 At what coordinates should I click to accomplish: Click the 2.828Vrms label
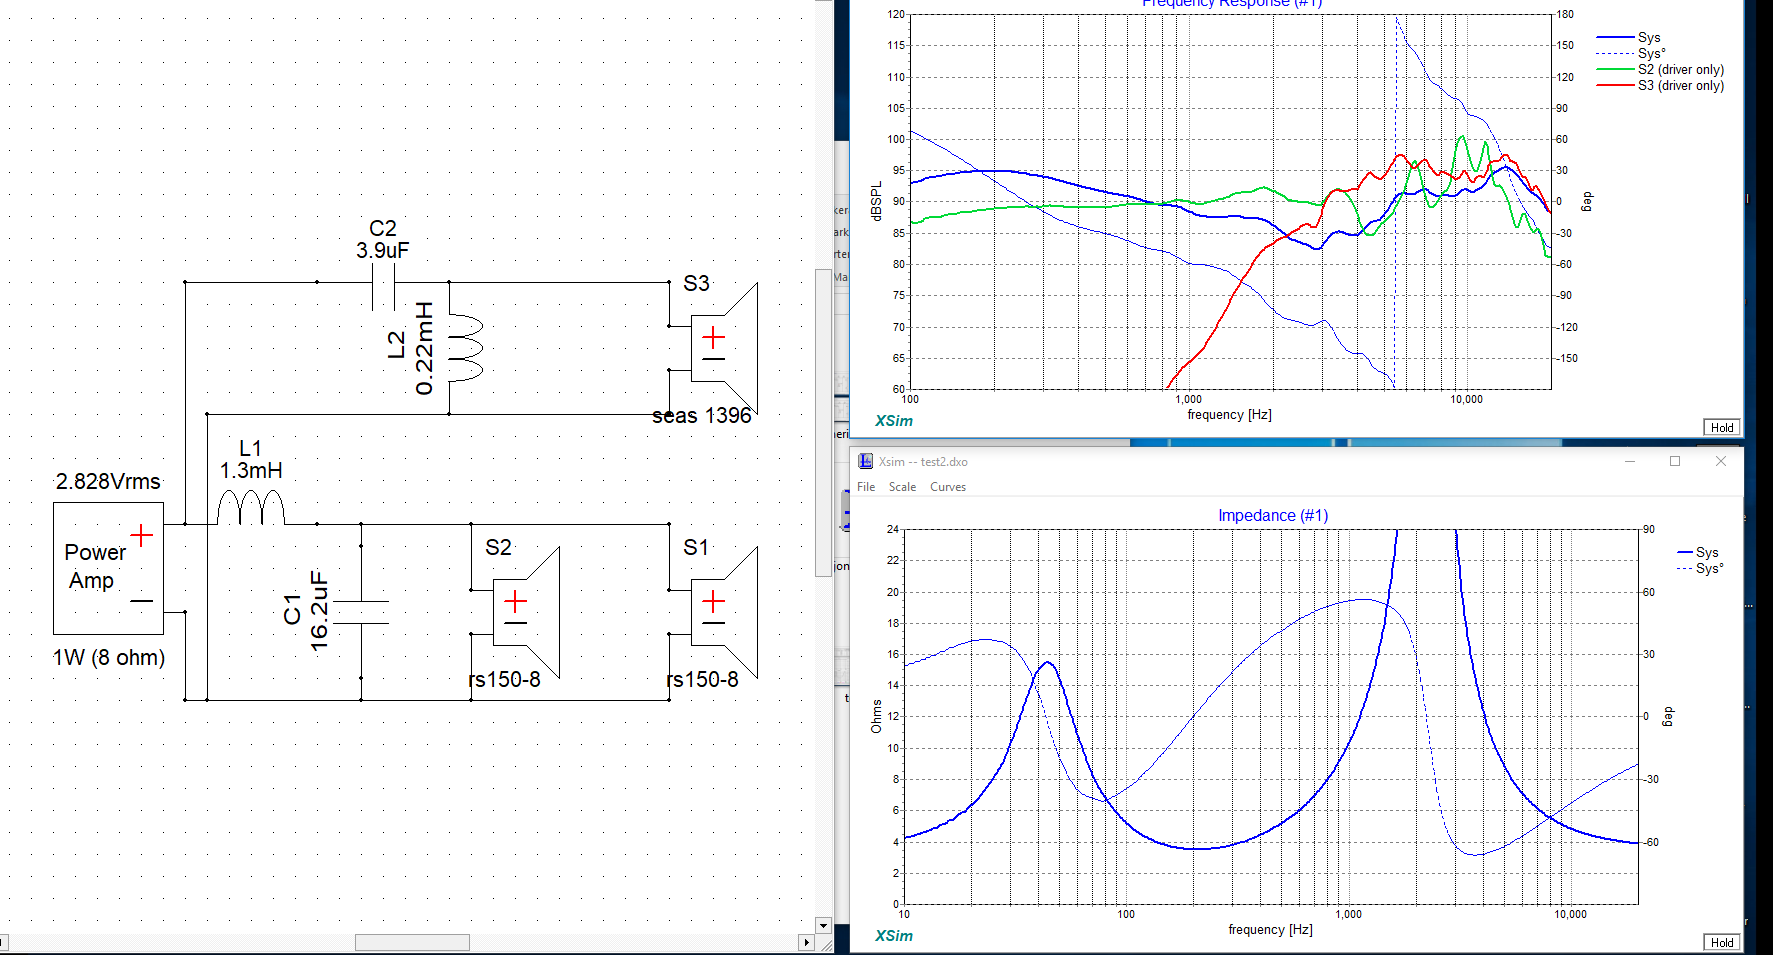pos(108,481)
